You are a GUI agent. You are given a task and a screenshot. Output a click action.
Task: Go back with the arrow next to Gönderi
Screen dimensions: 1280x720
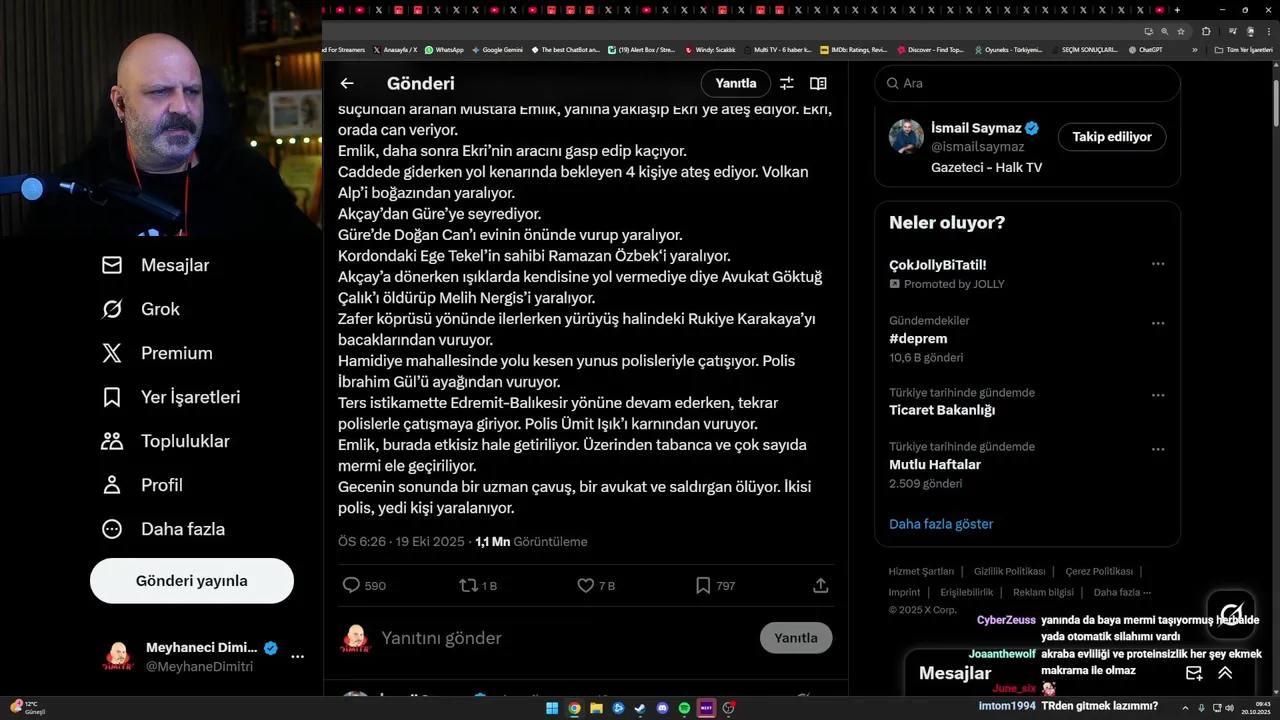click(347, 84)
